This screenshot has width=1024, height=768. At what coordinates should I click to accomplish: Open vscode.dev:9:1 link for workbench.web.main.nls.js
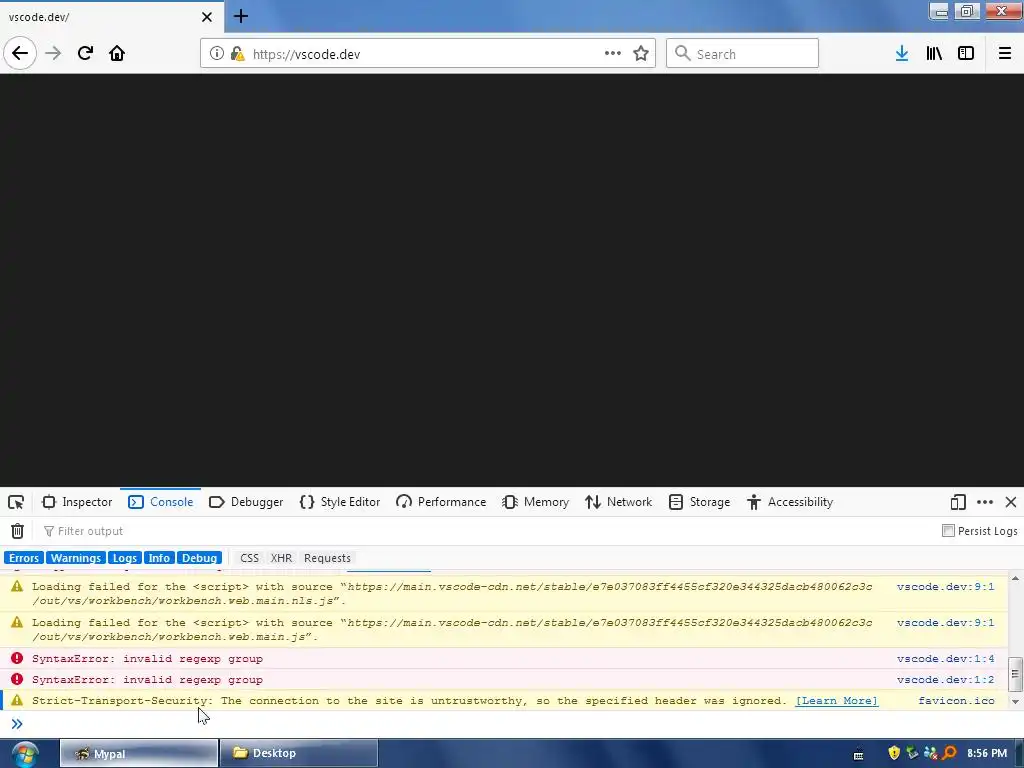tap(946, 587)
